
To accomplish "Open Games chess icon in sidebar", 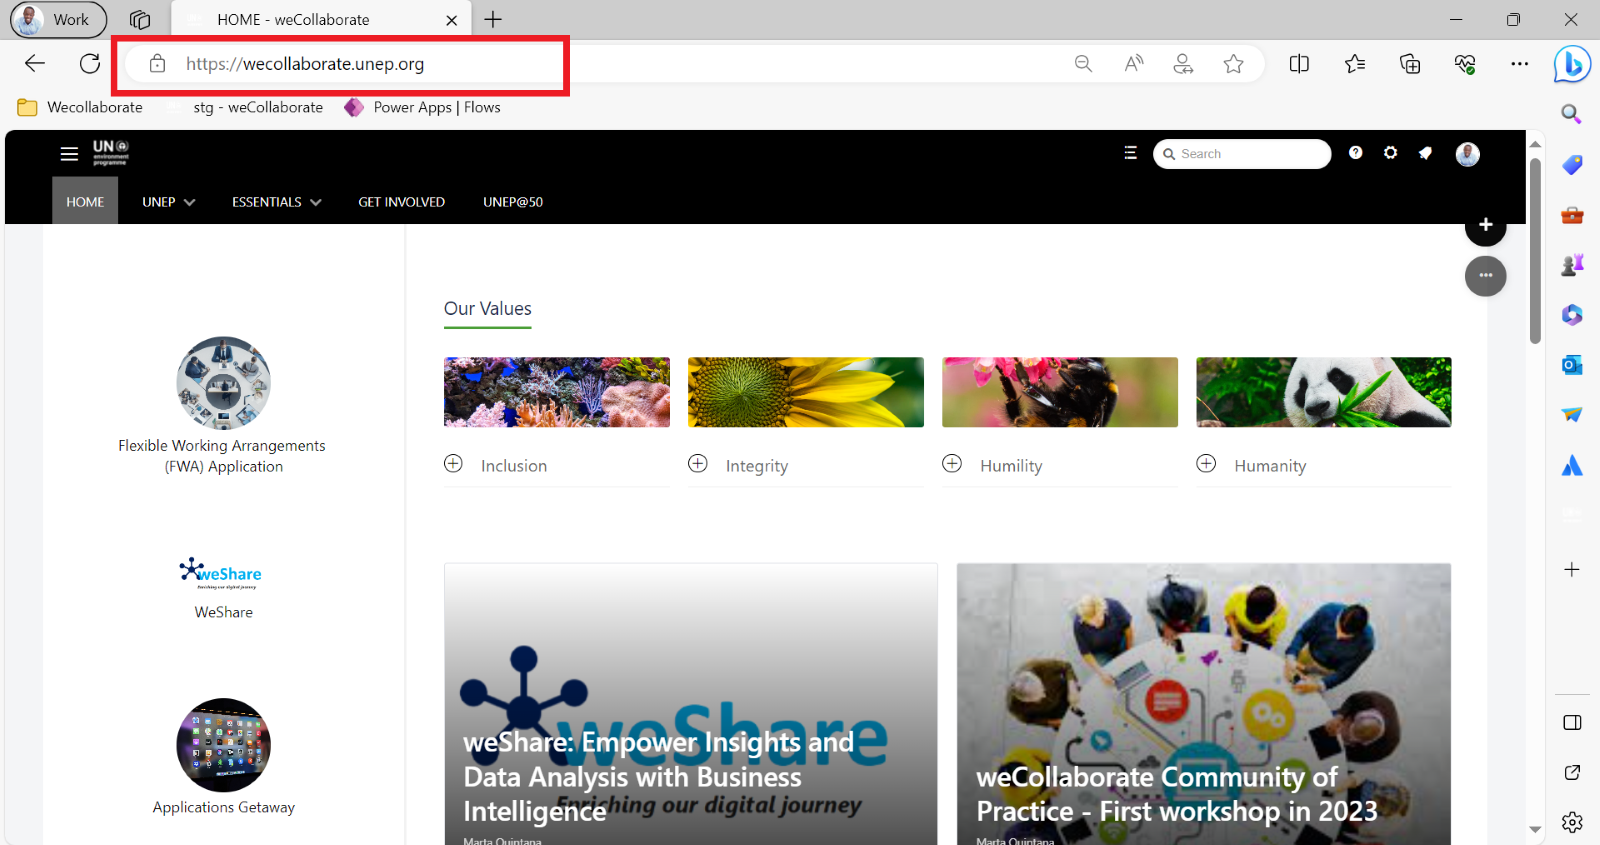I will pyautogui.click(x=1572, y=265).
